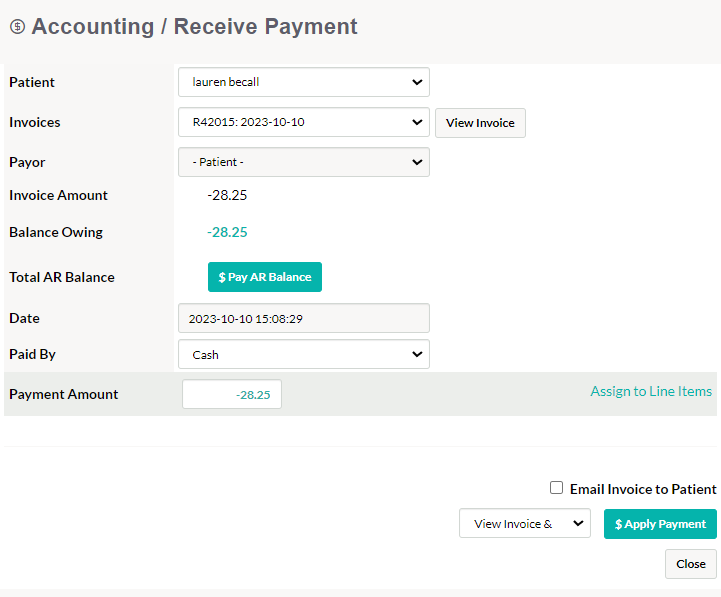
Task: Open the Patient dropdown showing lauren becall
Action: (304, 82)
